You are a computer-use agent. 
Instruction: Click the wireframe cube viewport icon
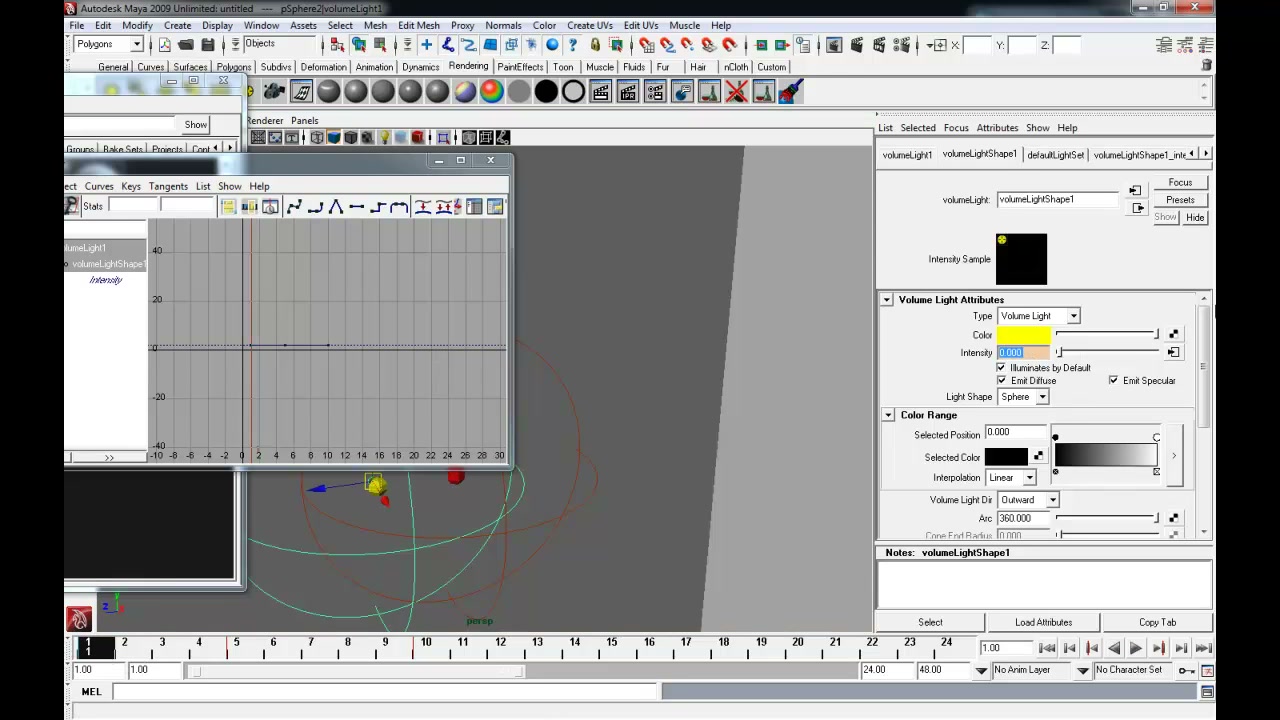tap(317, 138)
